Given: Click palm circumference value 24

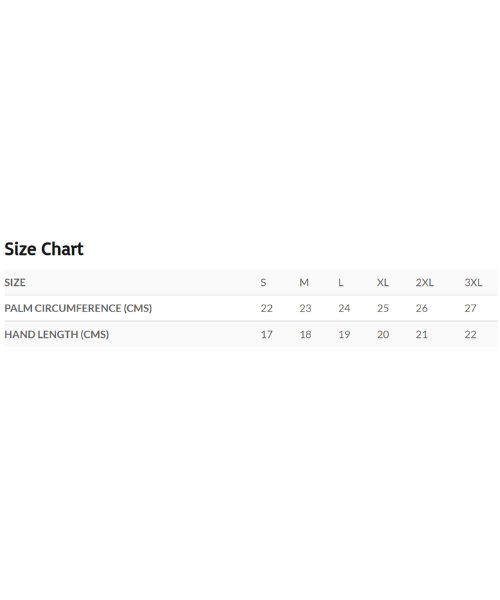Looking at the screenshot, I should 344,308.
